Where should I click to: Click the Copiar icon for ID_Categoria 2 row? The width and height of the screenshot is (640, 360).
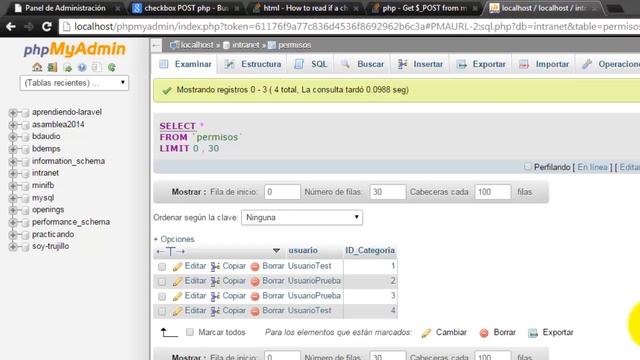pos(215,281)
